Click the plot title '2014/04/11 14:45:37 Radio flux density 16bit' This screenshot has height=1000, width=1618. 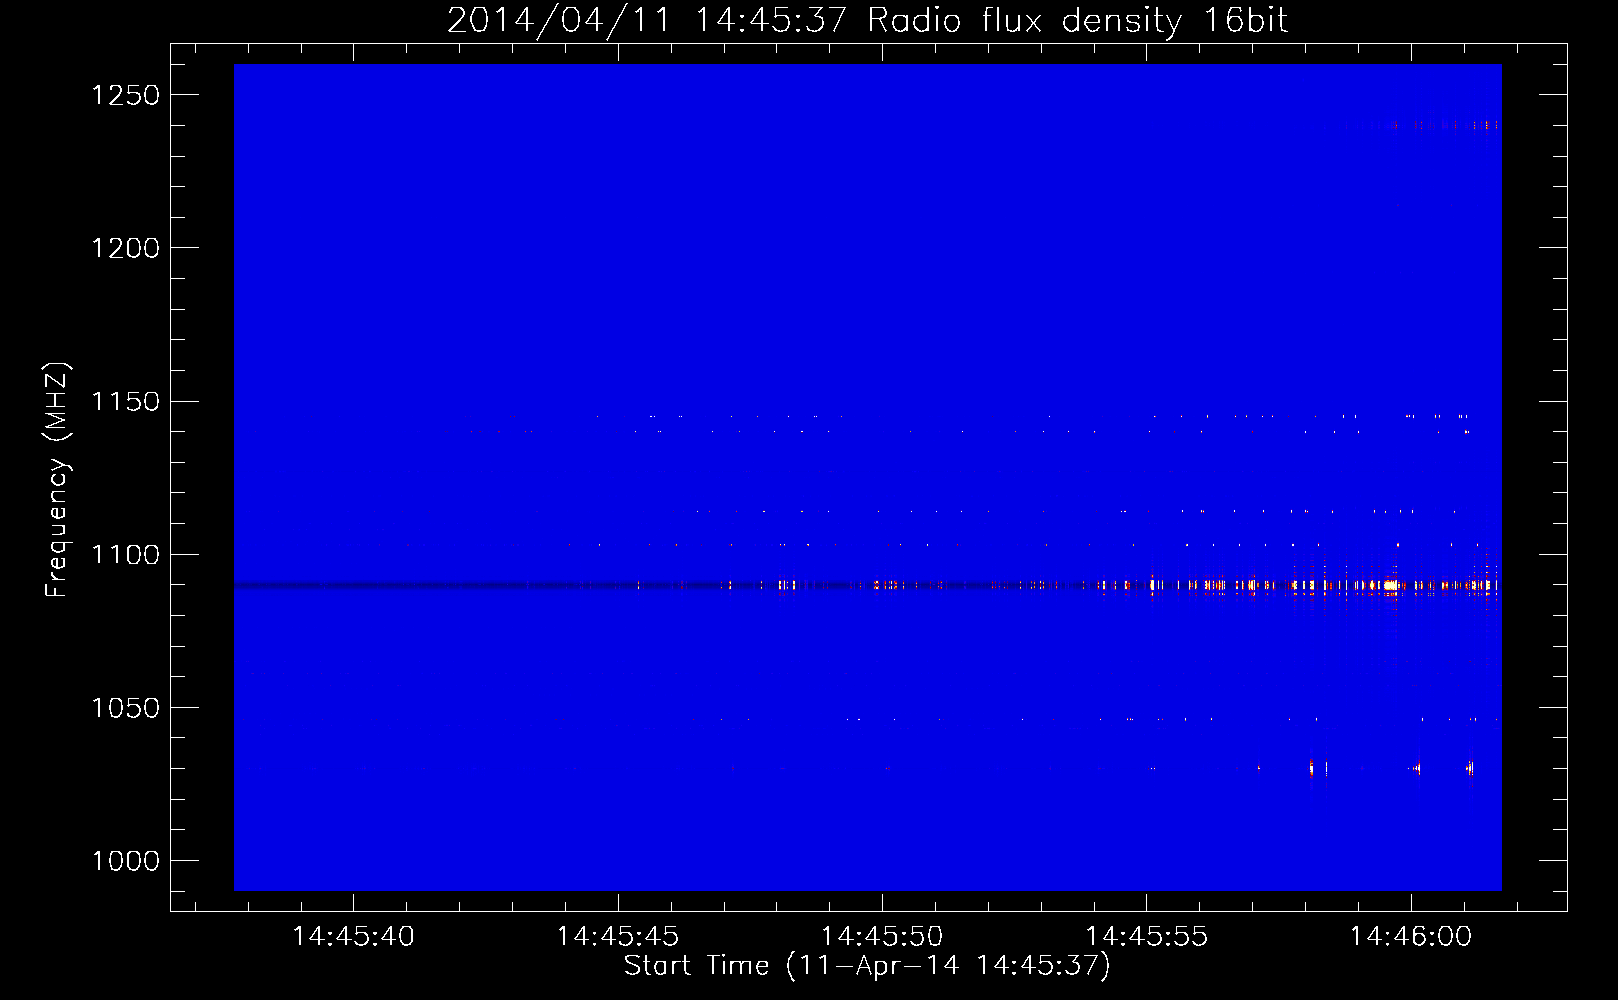click(867, 20)
